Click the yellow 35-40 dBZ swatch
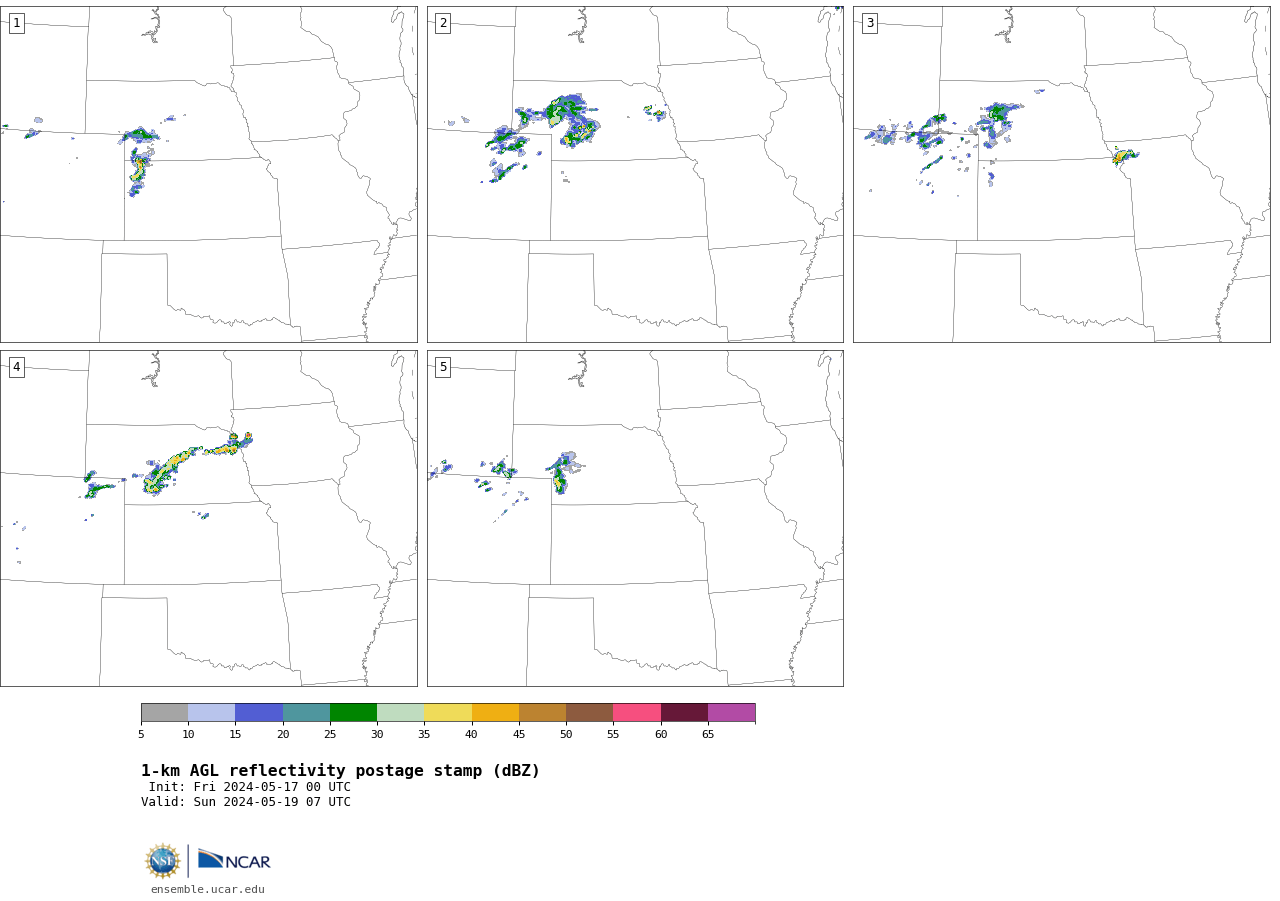Image resolution: width=1280 pixels, height=901 pixels. (448, 713)
